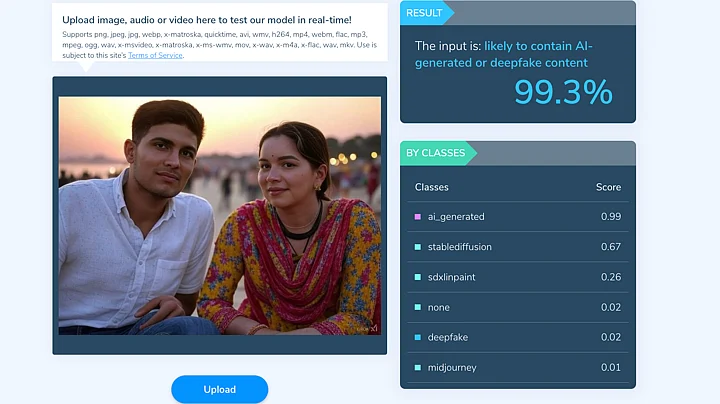Click the midjourney class square marker
This screenshot has width=720, height=404.
pyautogui.click(x=417, y=367)
